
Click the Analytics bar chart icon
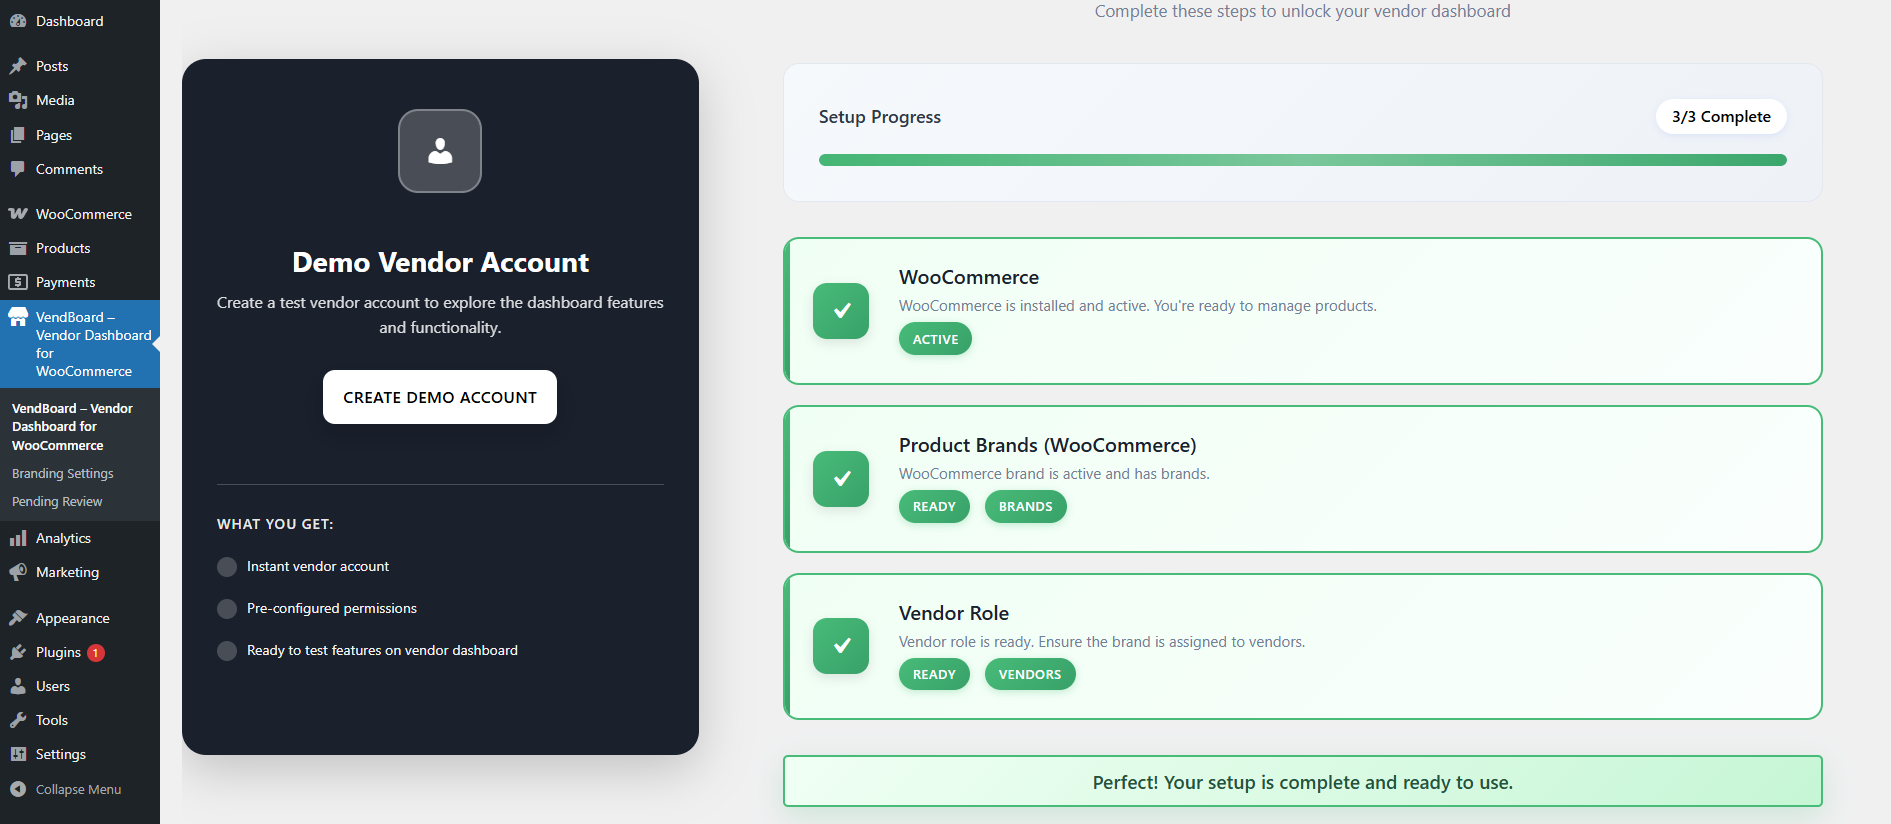18,538
